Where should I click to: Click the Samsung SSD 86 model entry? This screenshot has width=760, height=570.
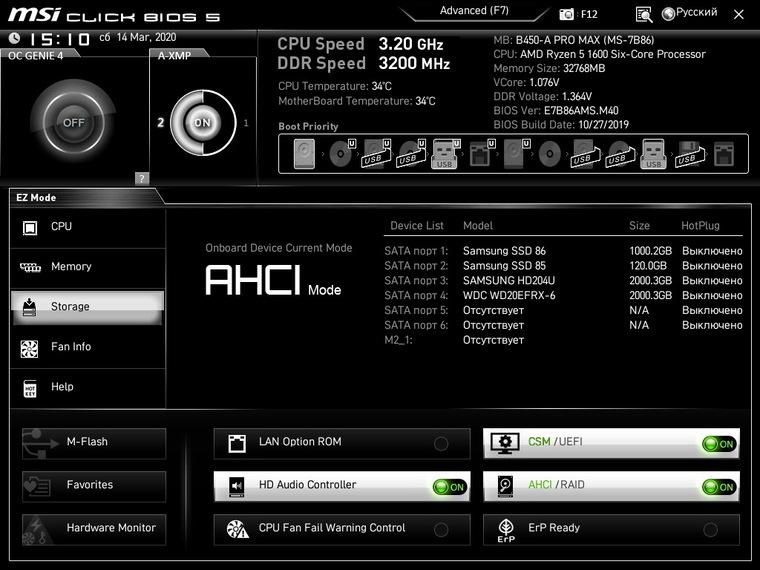point(504,251)
